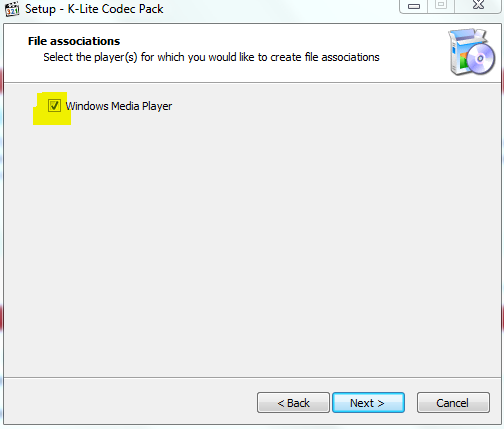This screenshot has height=429, width=504.
Task: Close the setup wizard with the X button
Action: coord(478,5)
